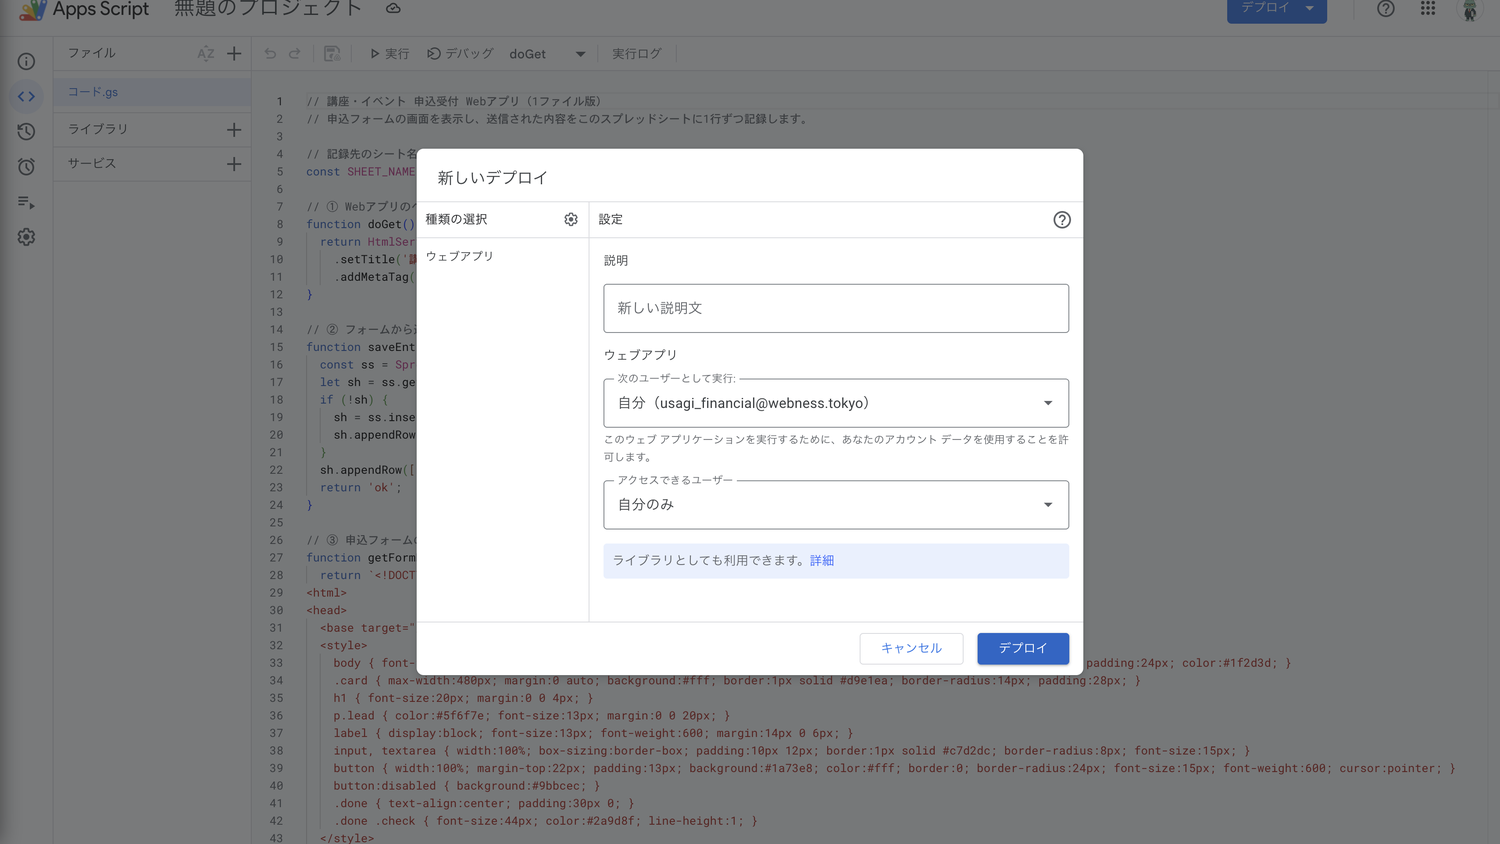Screen dimensions: 1500x844
Task: Open the 次のユーザーとして実行 dropdown
Action: (836, 403)
